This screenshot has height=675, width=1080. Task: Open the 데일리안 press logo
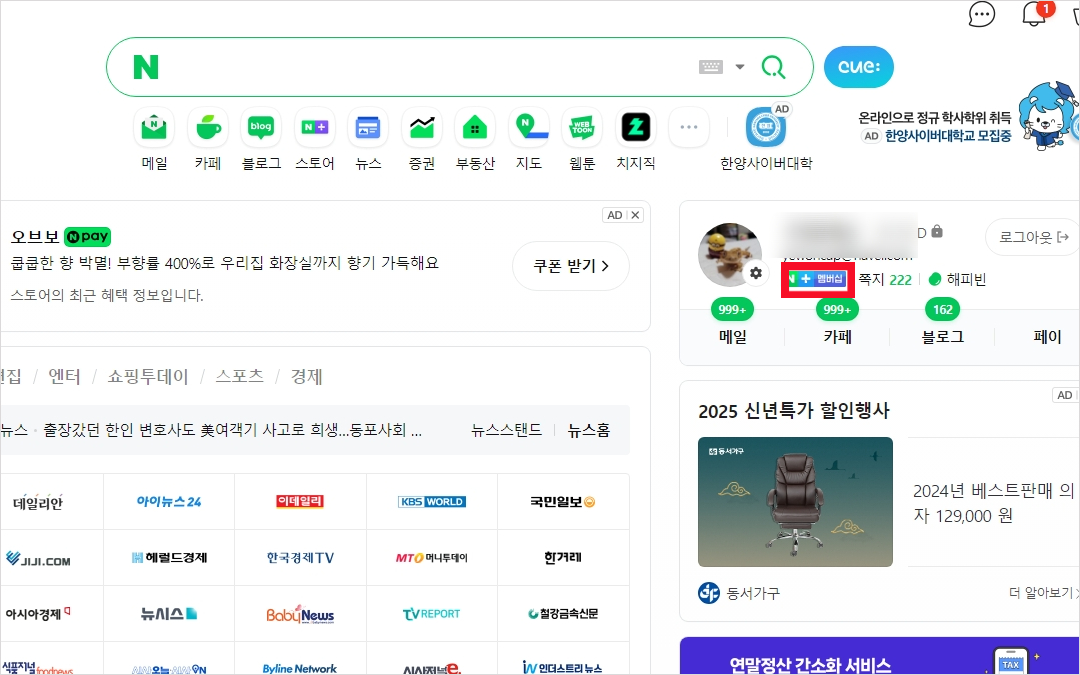[x=38, y=501]
